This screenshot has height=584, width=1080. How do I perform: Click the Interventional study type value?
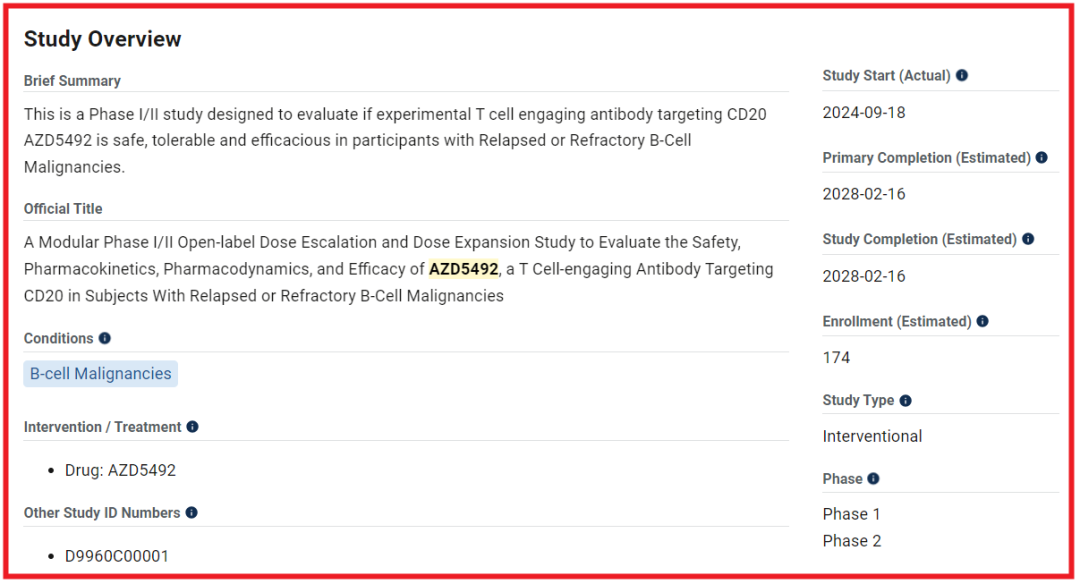coord(872,436)
